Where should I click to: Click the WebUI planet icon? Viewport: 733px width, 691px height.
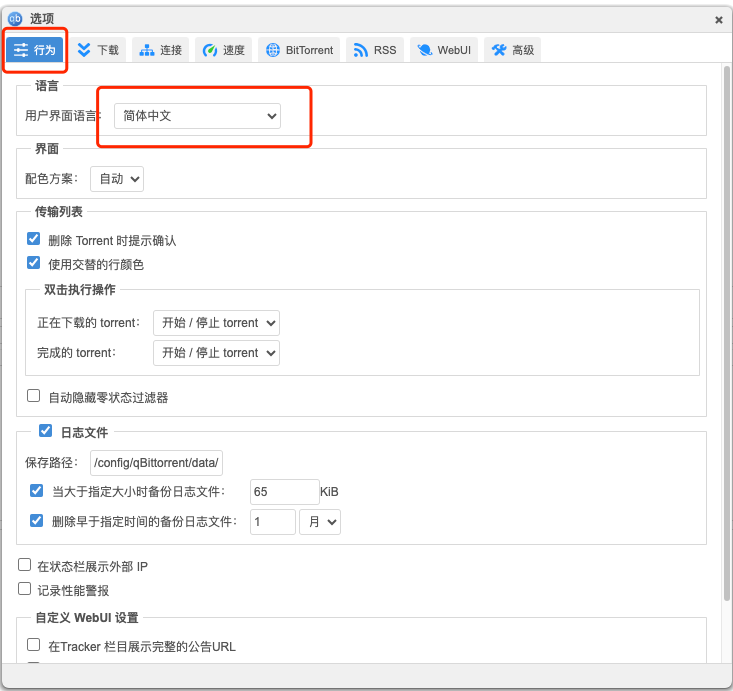click(424, 50)
